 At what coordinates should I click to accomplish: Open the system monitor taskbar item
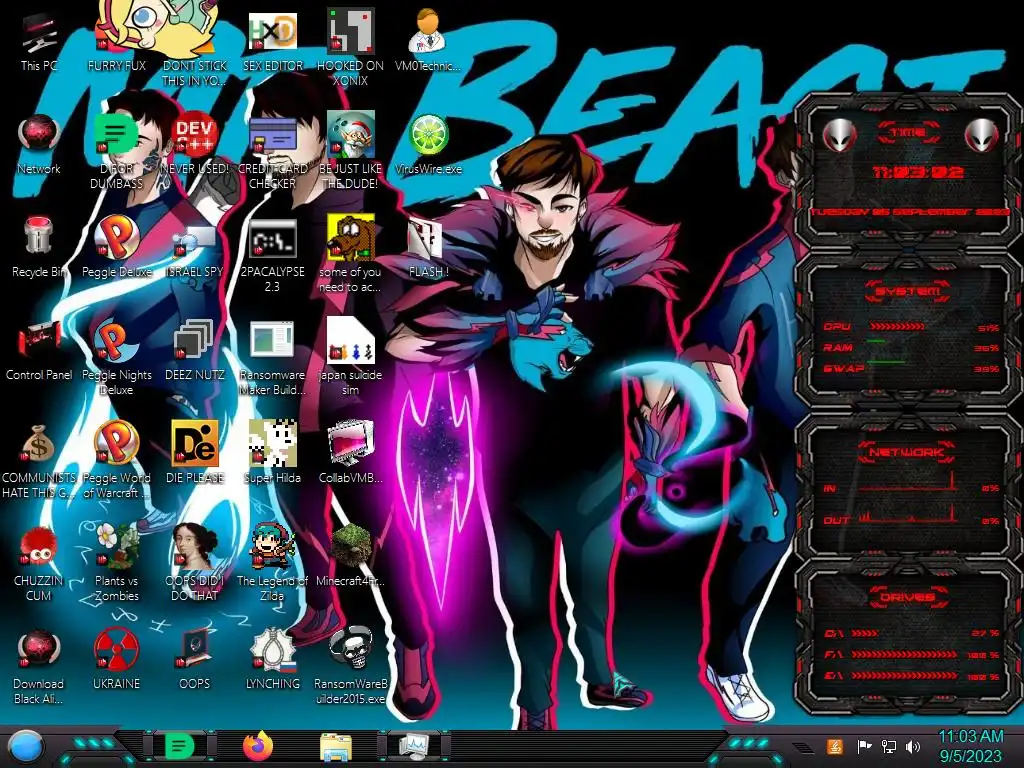(x=414, y=746)
